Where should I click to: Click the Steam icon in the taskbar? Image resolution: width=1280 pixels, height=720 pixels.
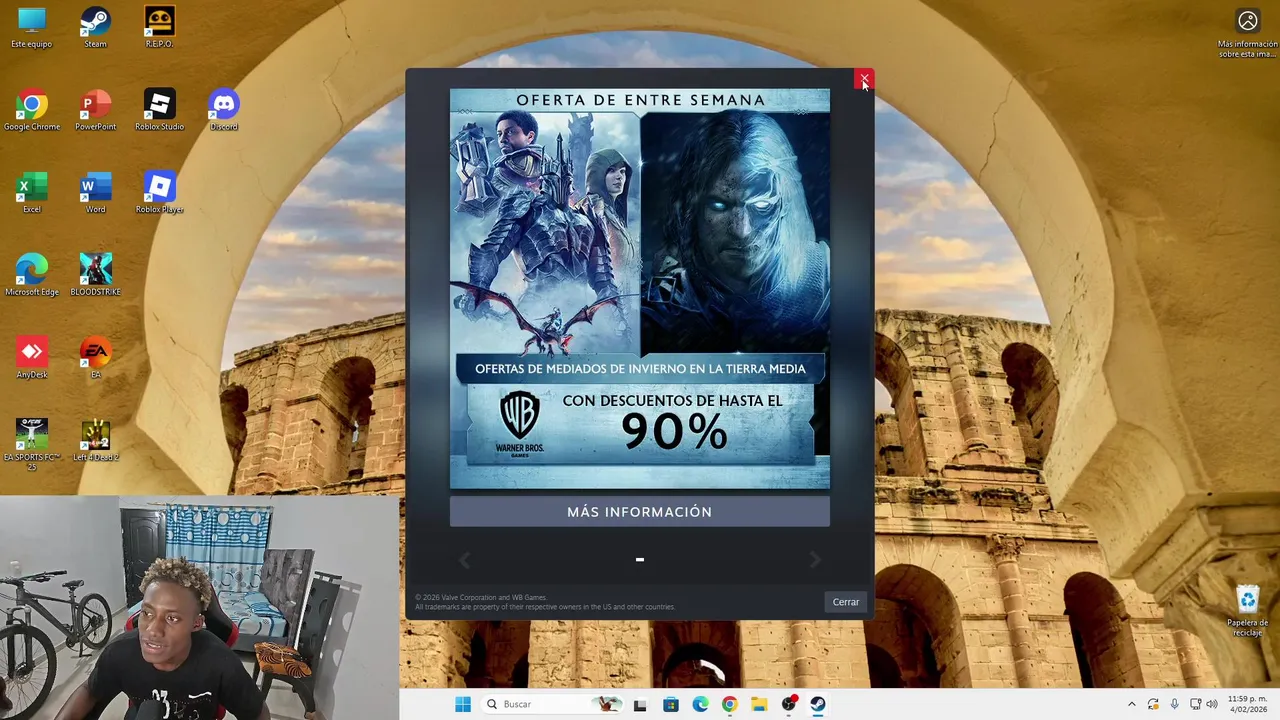(818, 704)
